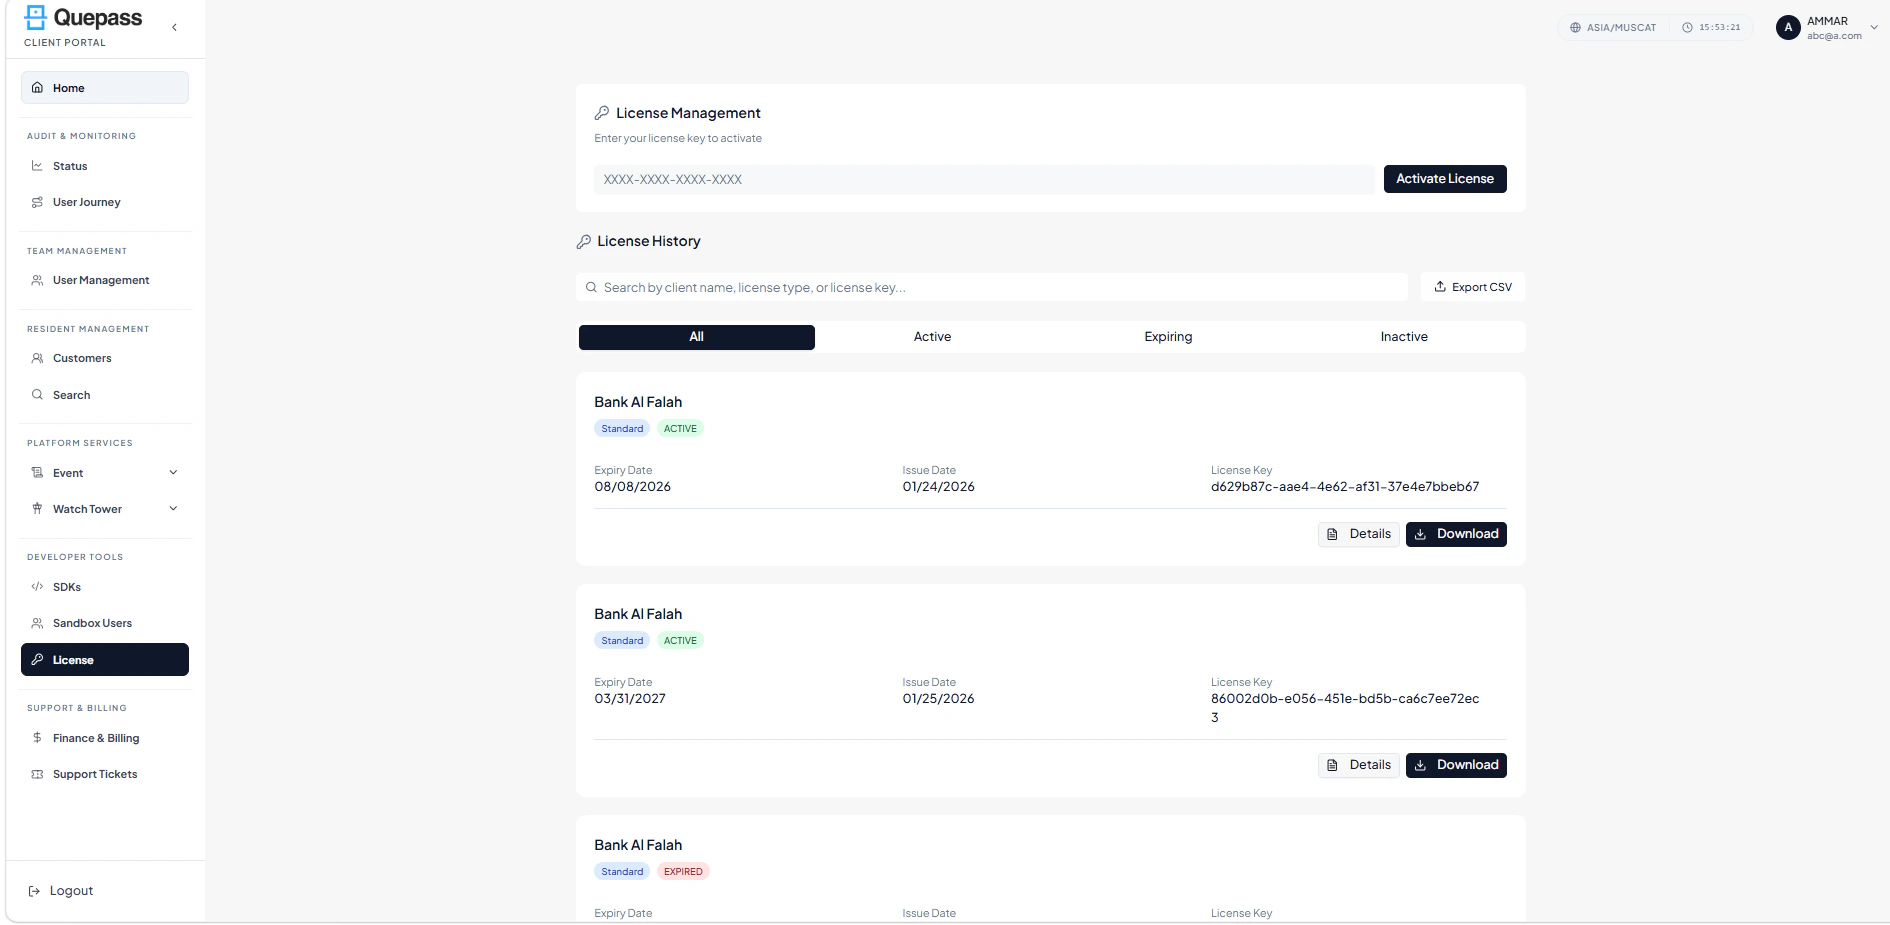Download the license expiring 03/31/2027
Screen dimensions: 1890x925
(1456, 765)
